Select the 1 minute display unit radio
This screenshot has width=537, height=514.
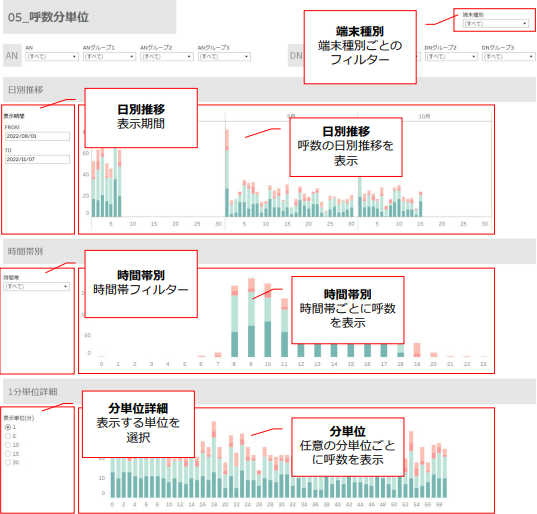(8, 427)
